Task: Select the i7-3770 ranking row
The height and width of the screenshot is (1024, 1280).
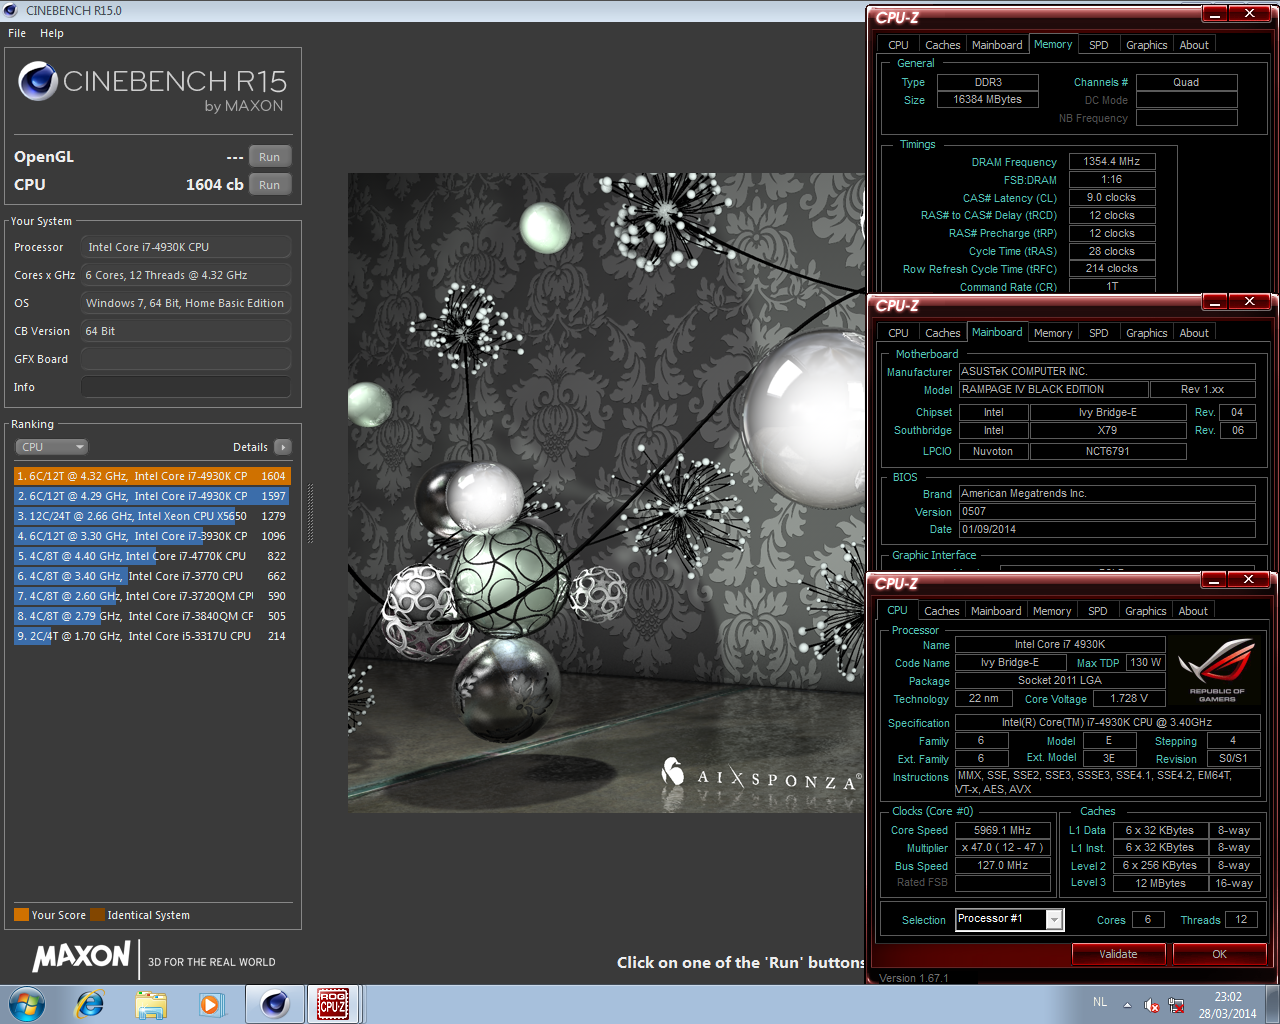Action: [x=152, y=576]
